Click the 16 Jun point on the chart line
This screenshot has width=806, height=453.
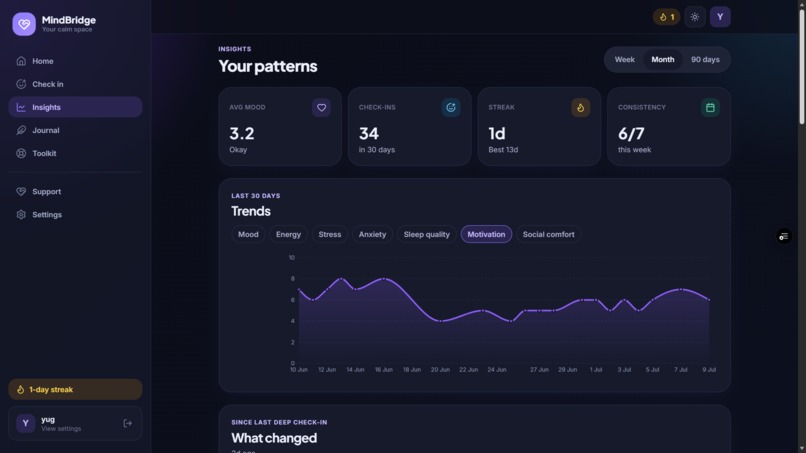tap(383, 279)
